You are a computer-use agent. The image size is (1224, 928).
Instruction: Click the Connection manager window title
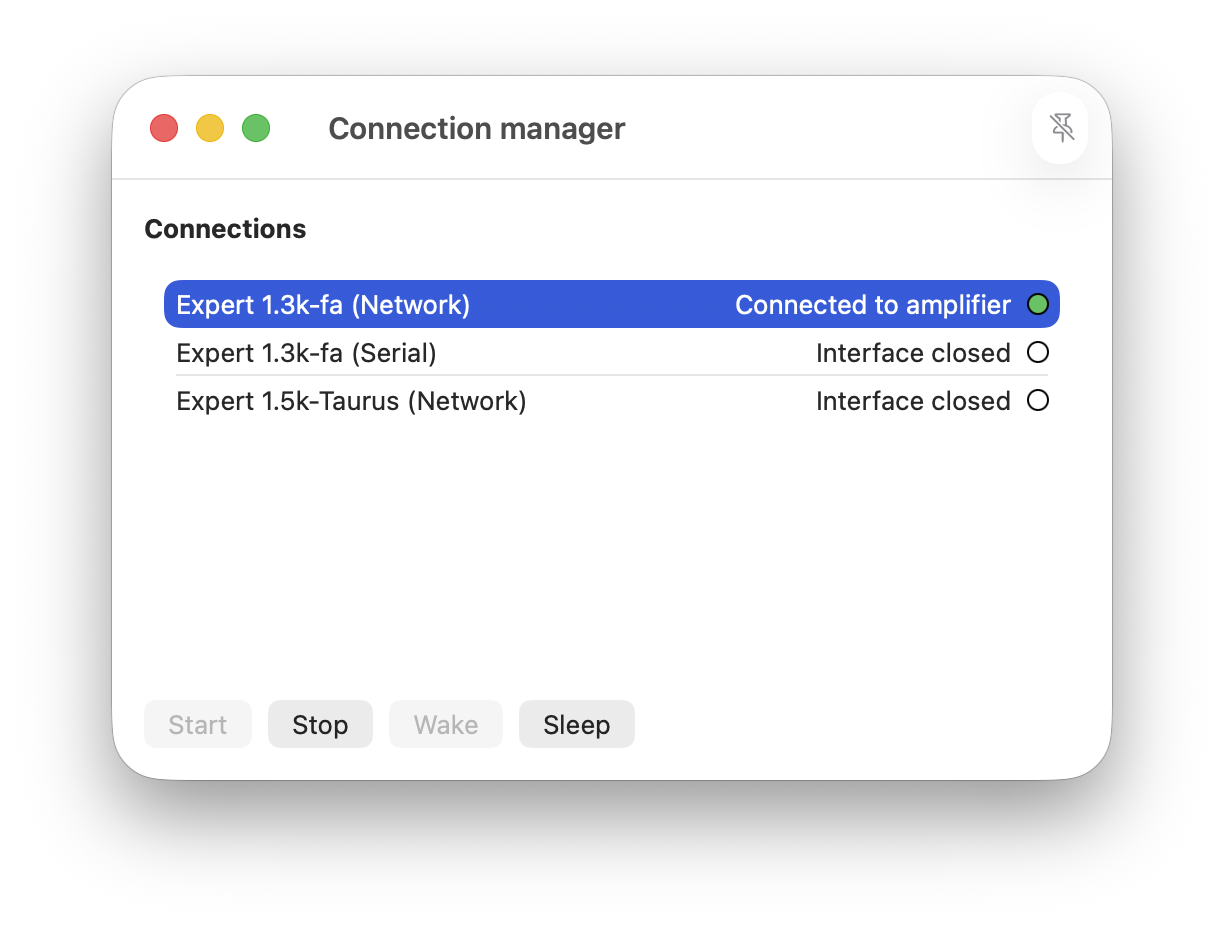click(477, 129)
